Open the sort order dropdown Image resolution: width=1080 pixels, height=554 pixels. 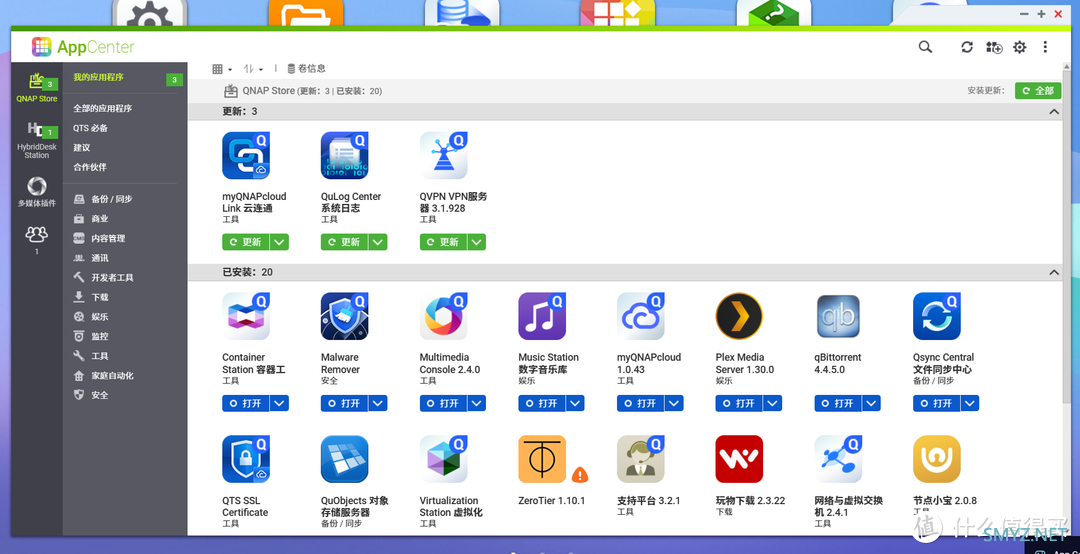pyautogui.click(x=253, y=69)
